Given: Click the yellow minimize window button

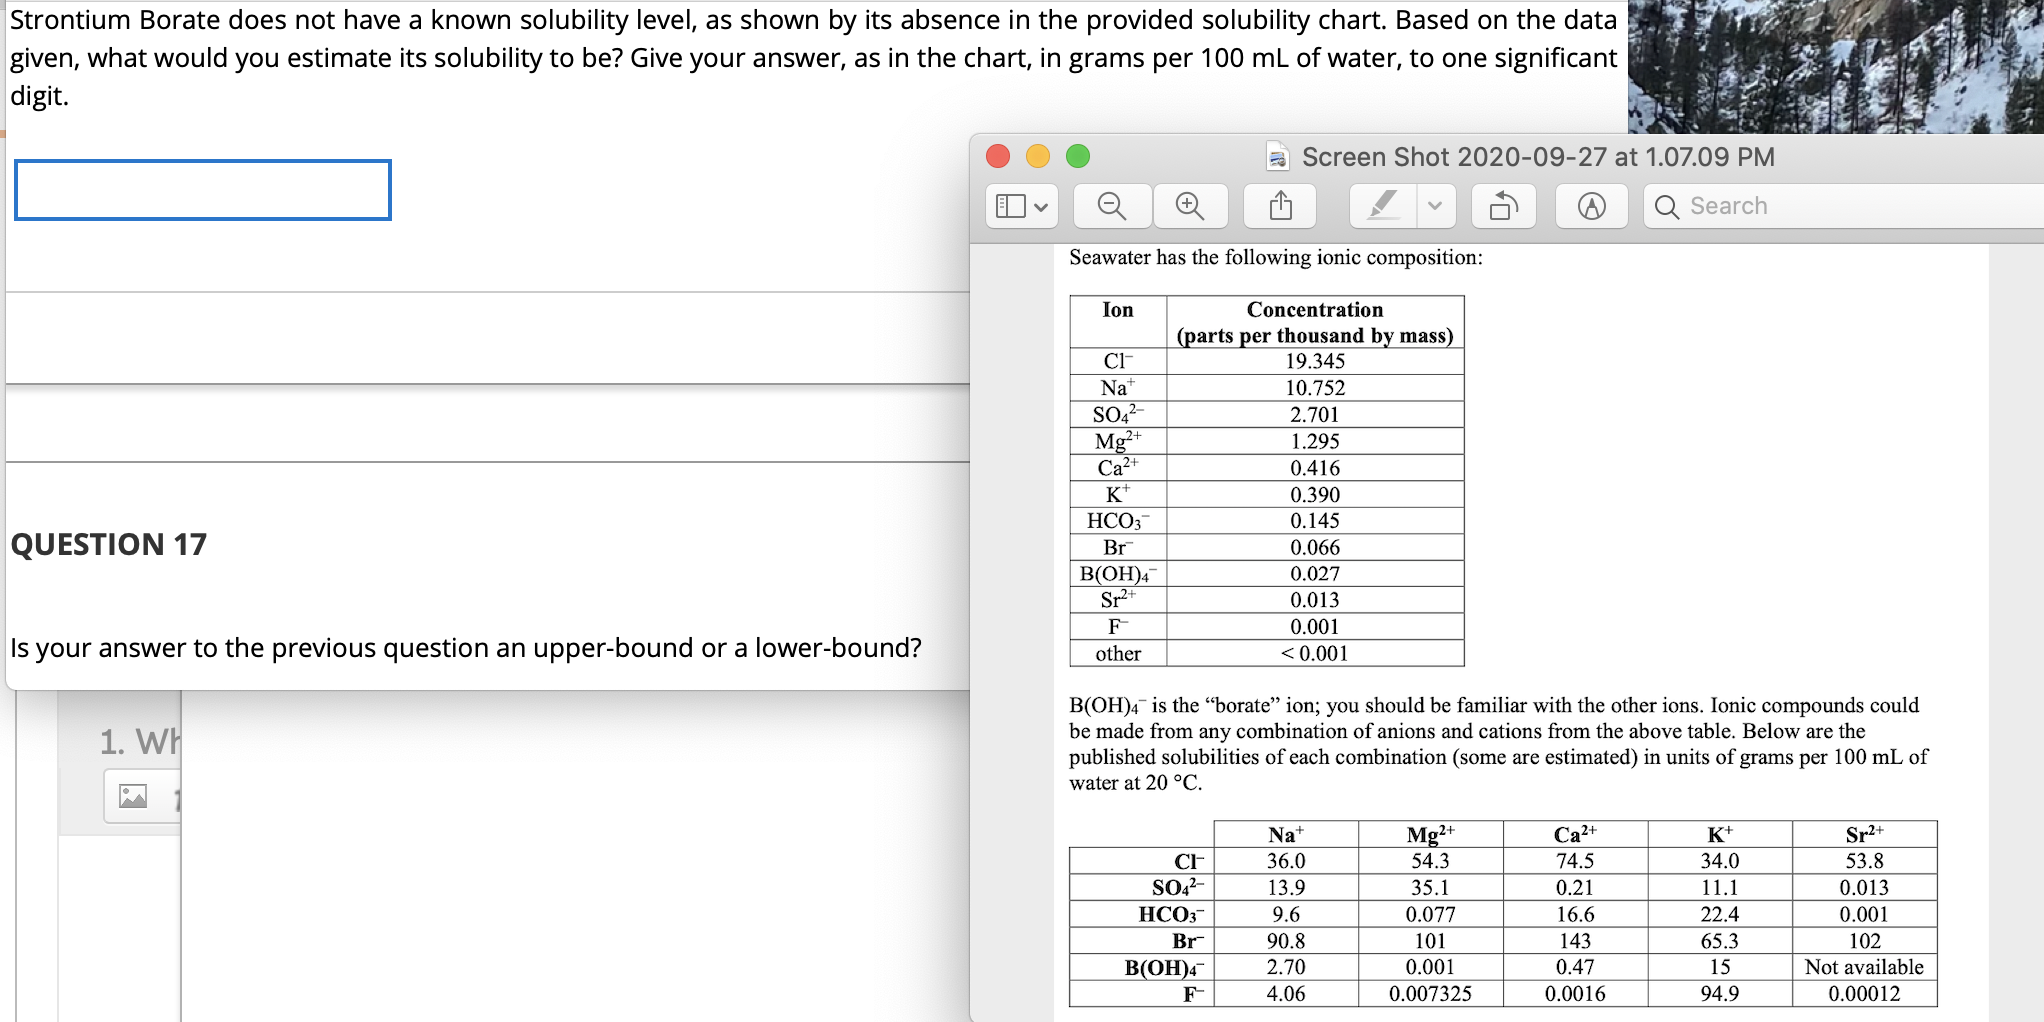Looking at the screenshot, I should [1038, 156].
